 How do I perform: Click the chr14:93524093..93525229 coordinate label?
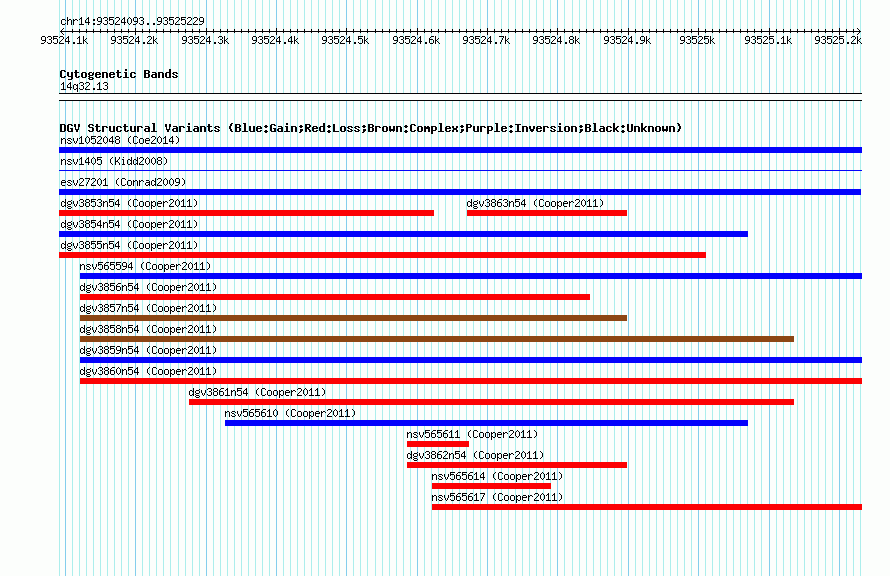tap(132, 21)
